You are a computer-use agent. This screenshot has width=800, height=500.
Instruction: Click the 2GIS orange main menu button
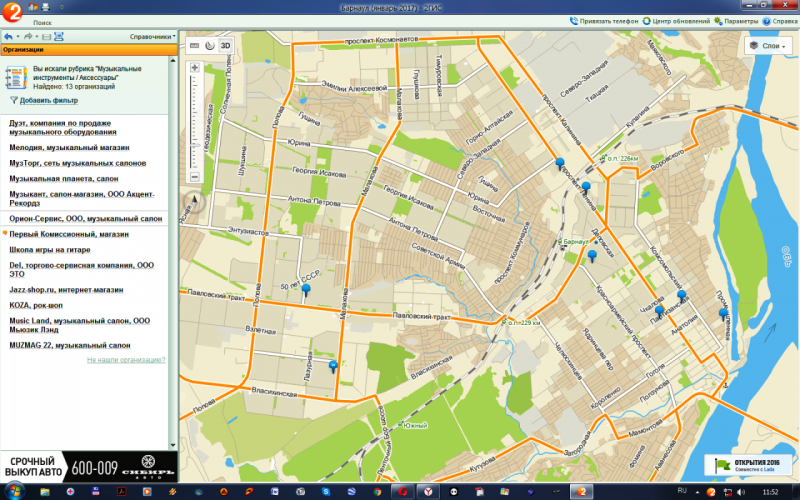coord(13,11)
